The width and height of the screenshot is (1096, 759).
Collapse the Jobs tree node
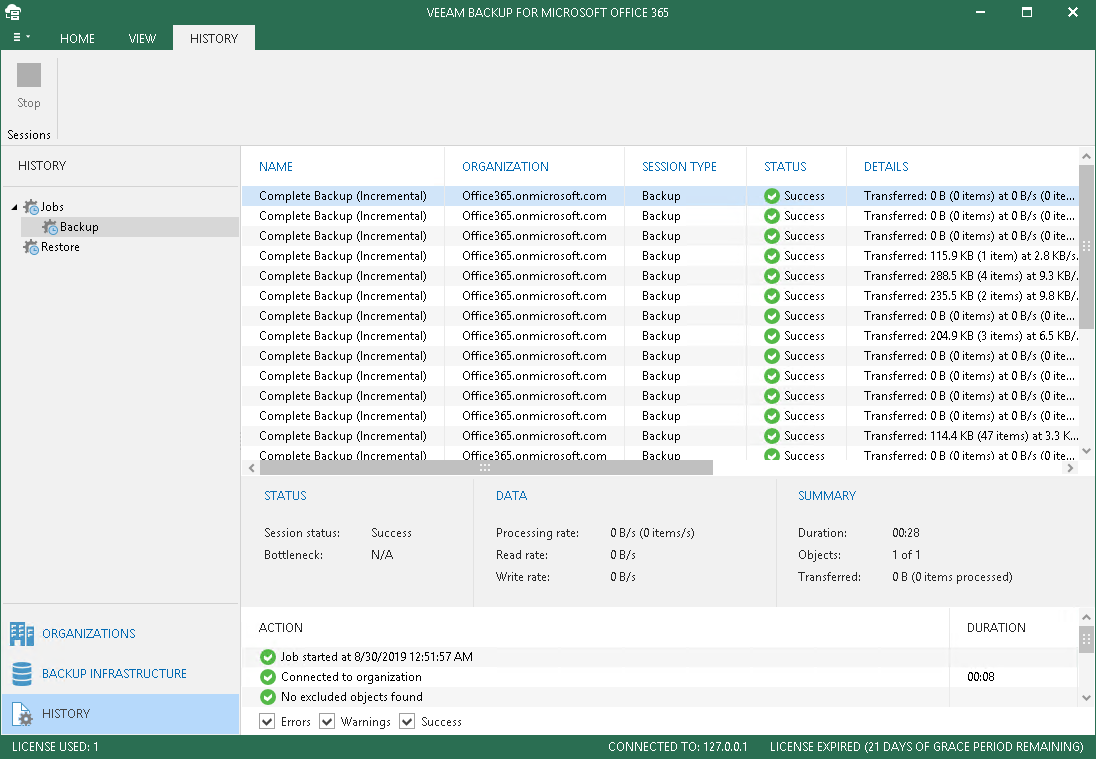pos(14,207)
